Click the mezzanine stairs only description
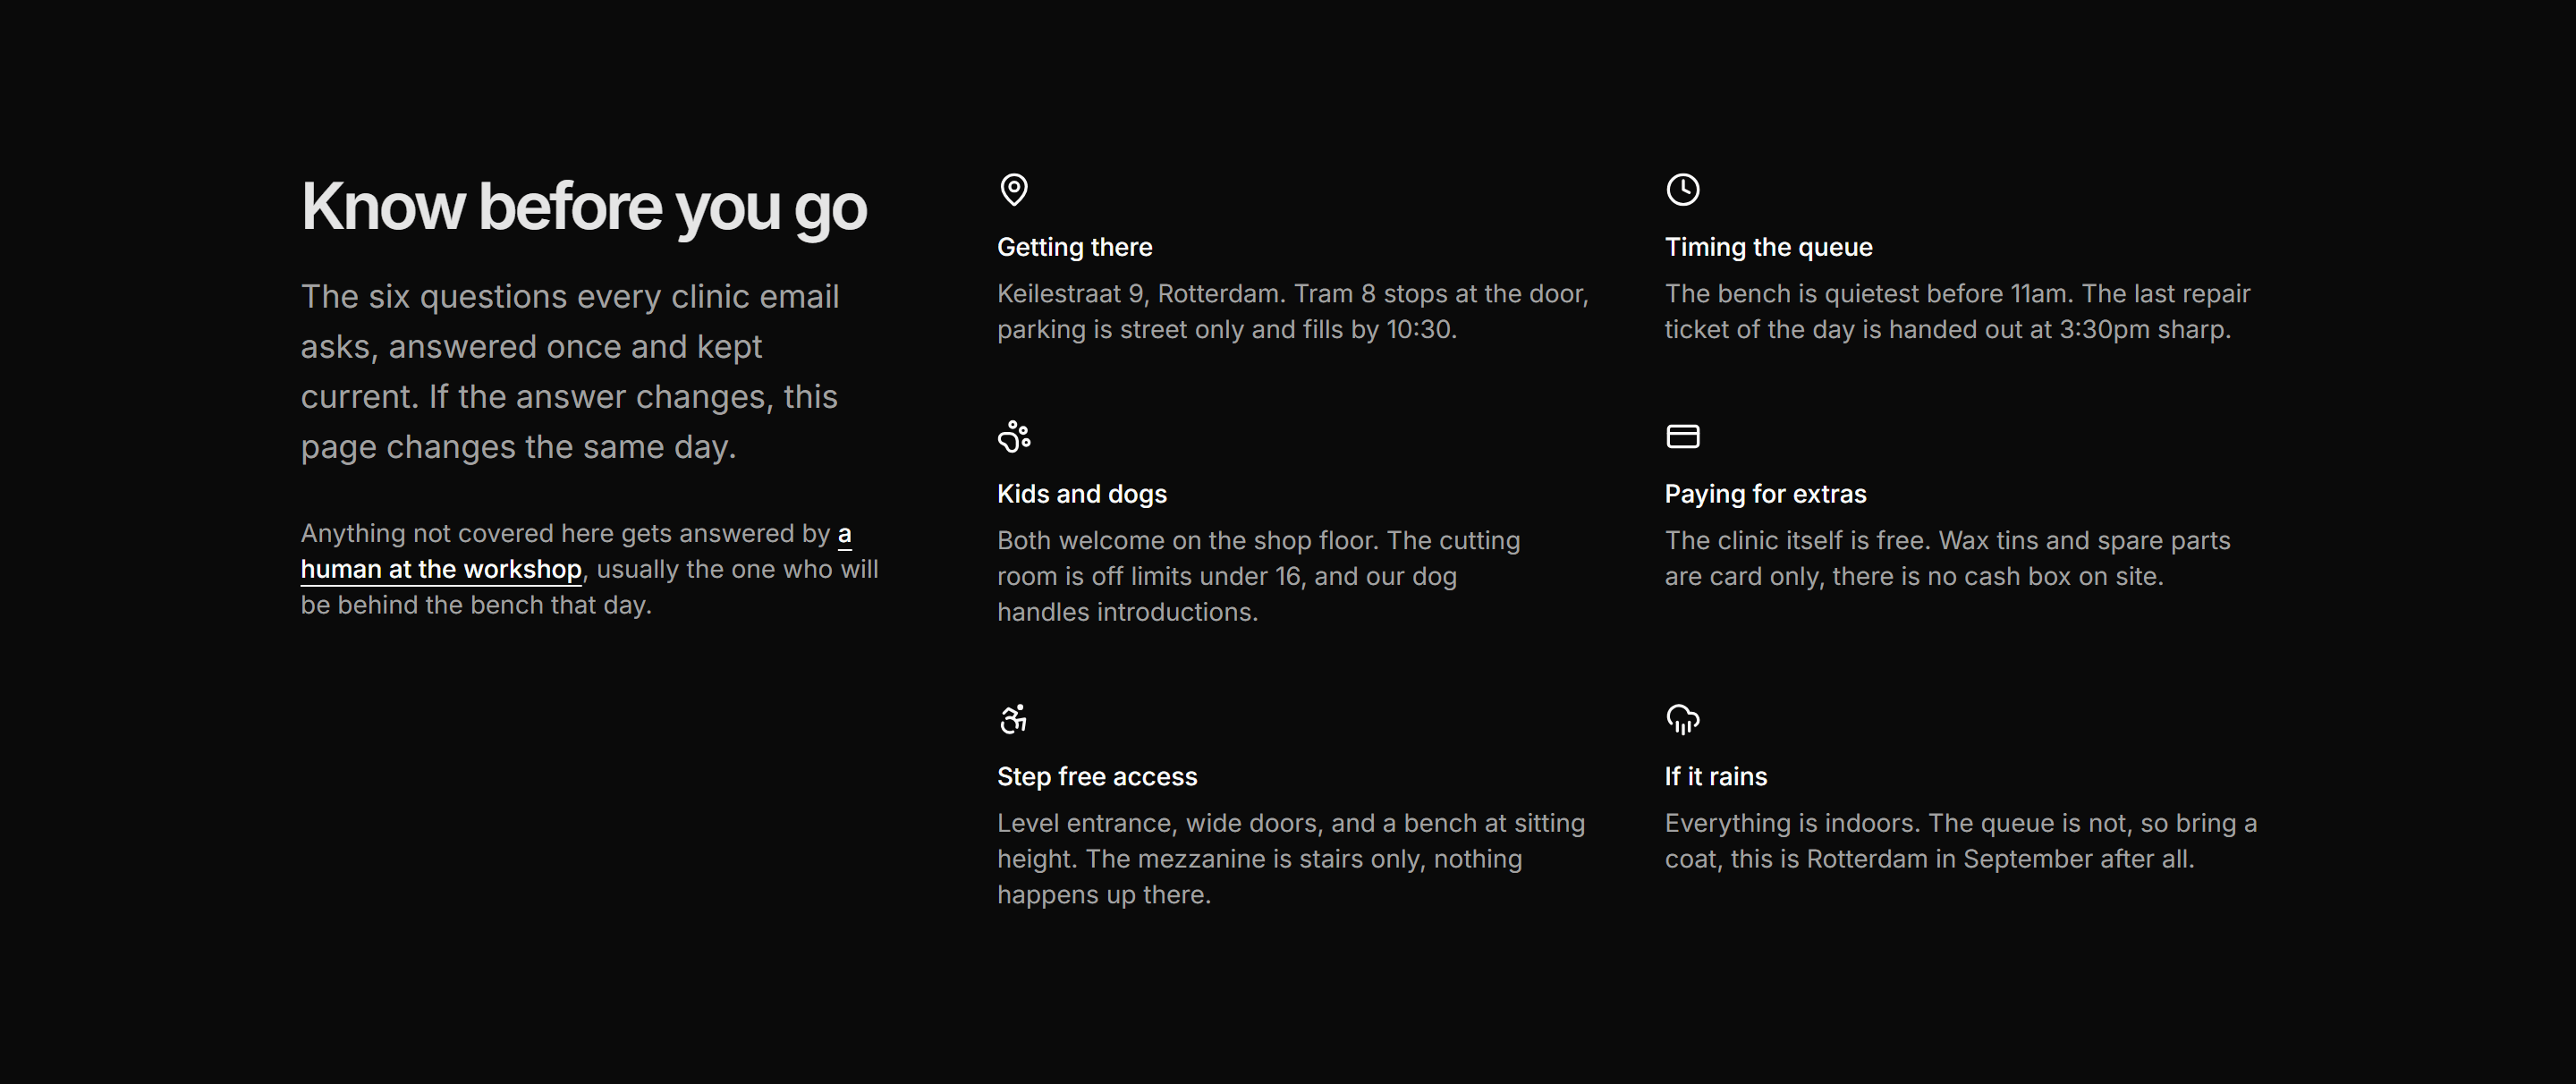This screenshot has width=2576, height=1084. (1291, 859)
